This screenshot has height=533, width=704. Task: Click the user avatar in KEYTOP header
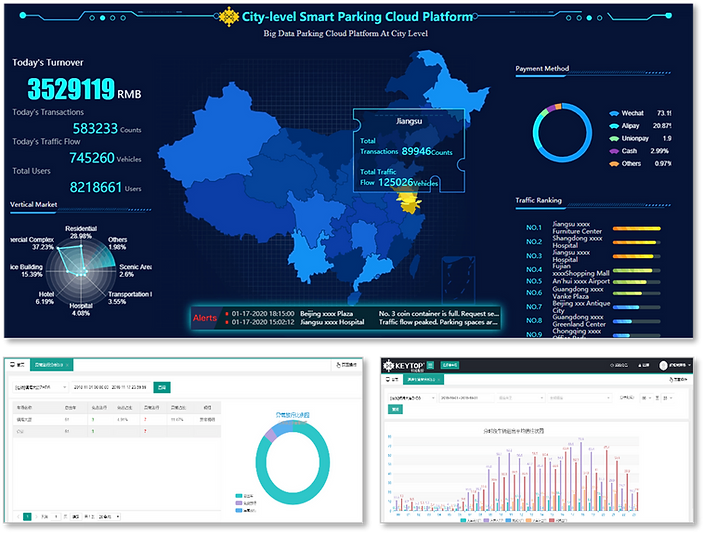(x=663, y=365)
